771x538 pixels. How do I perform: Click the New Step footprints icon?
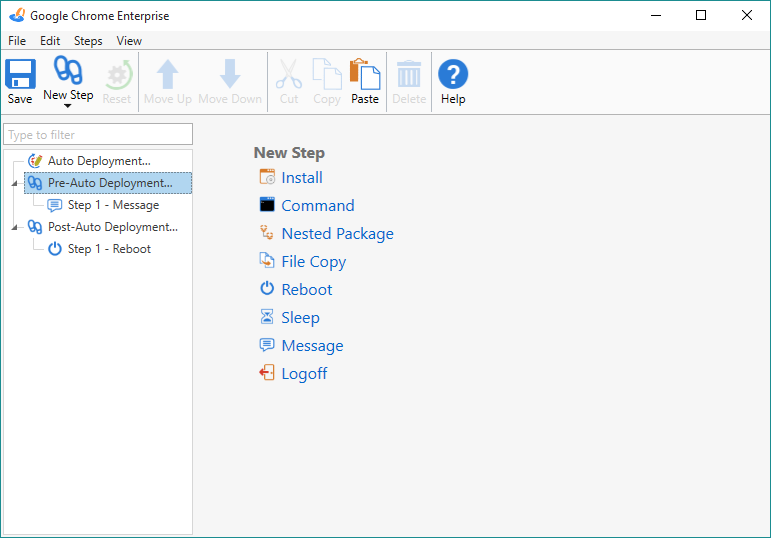[68, 70]
